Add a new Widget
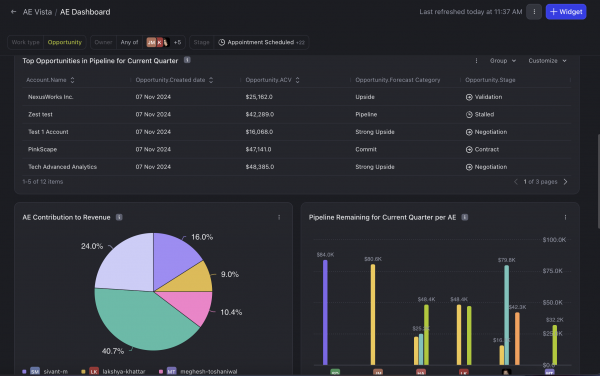The width and height of the screenshot is (600, 376). coord(566,12)
